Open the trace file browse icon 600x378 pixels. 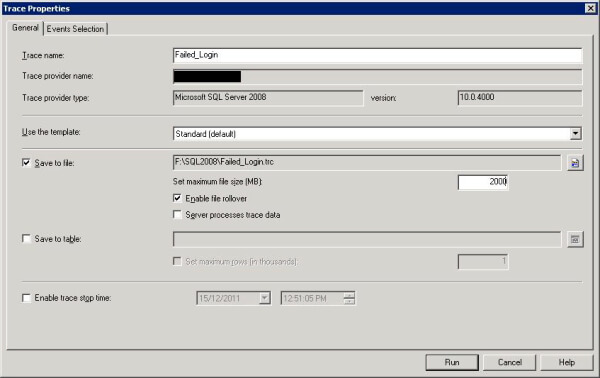pyautogui.click(x=575, y=163)
